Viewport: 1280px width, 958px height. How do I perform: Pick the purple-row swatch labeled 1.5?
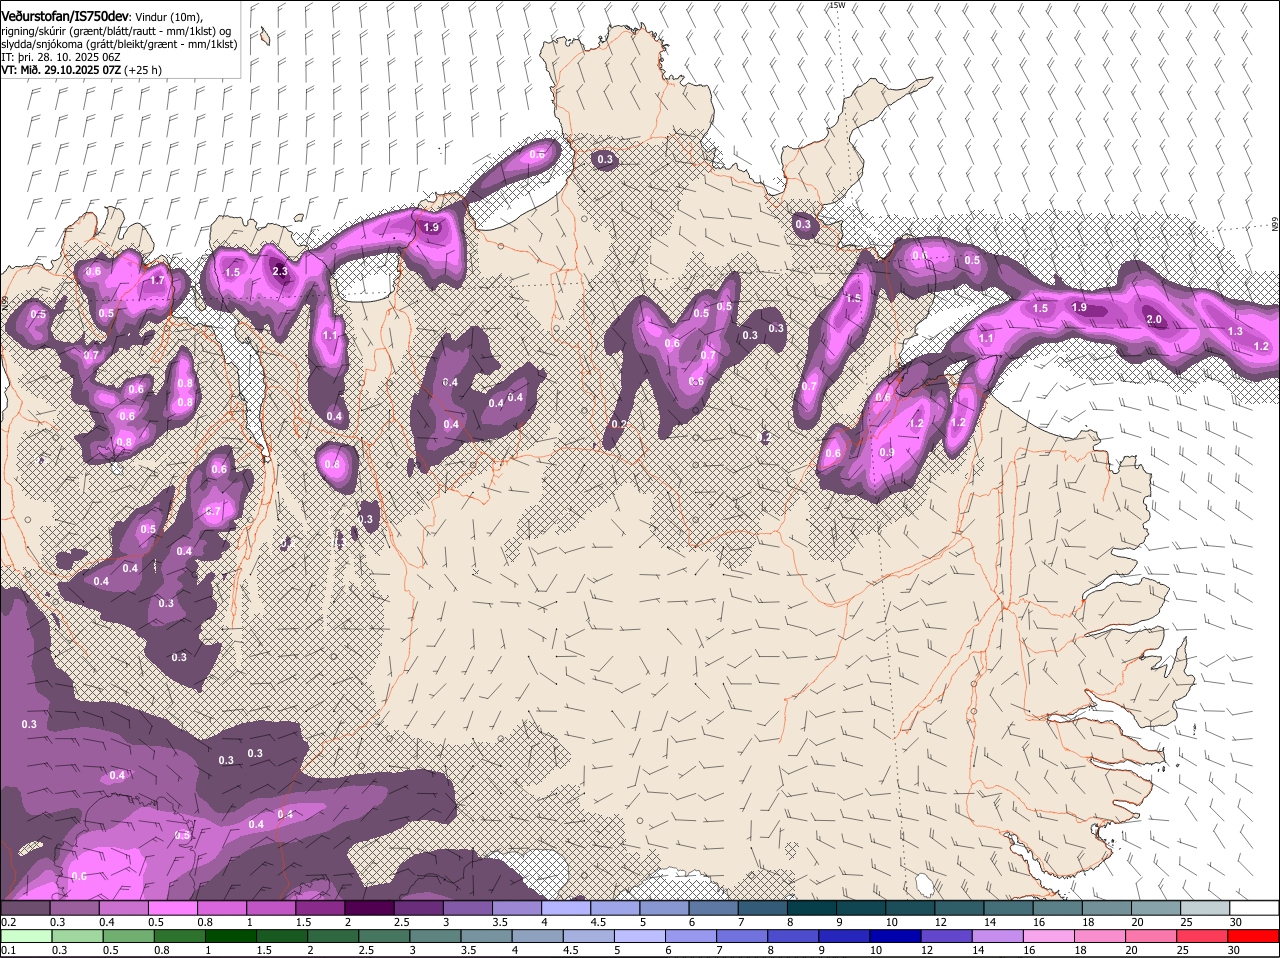point(320,907)
